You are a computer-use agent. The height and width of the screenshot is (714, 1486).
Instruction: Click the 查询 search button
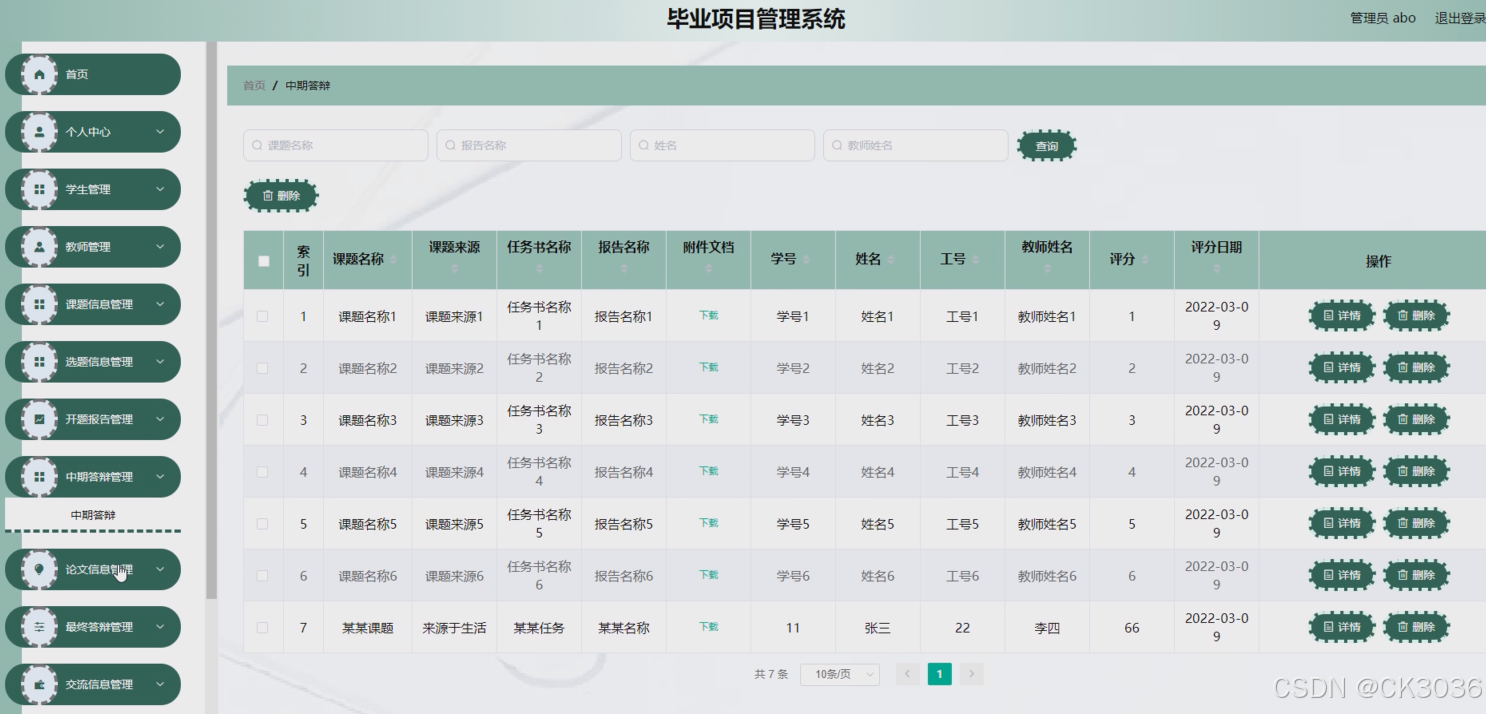(1047, 146)
